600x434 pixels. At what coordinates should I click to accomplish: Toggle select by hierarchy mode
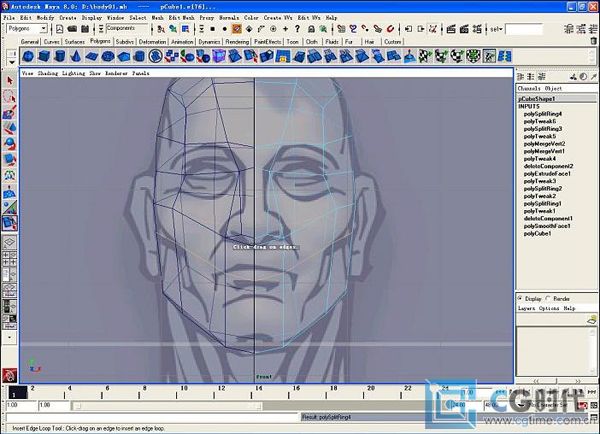tap(161, 29)
